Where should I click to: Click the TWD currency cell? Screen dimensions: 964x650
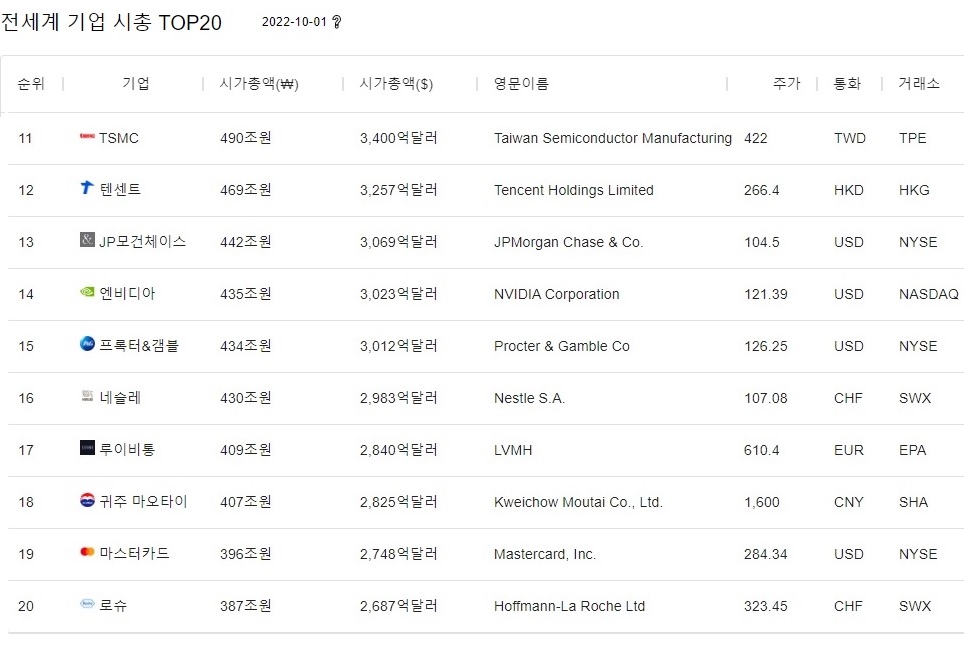click(x=850, y=138)
